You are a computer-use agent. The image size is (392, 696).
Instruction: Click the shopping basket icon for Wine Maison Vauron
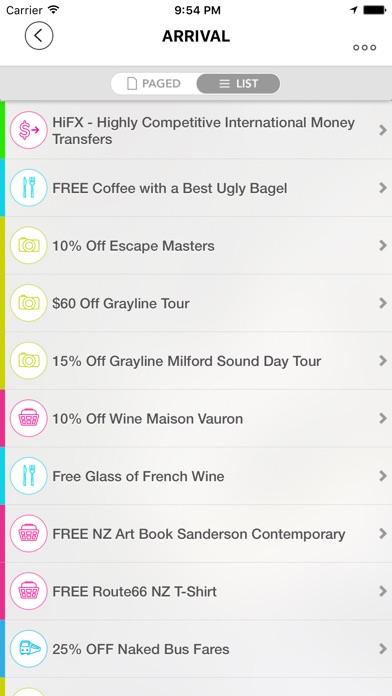pos(28,419)
